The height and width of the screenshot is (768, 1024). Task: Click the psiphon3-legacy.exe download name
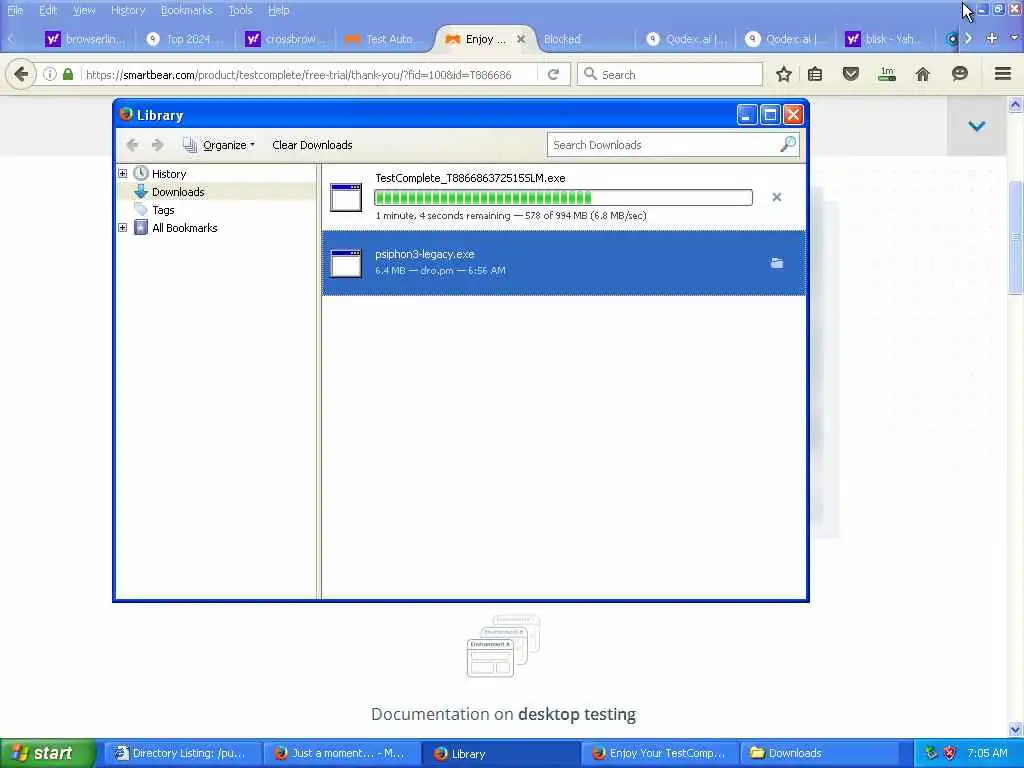coord(424,254)
